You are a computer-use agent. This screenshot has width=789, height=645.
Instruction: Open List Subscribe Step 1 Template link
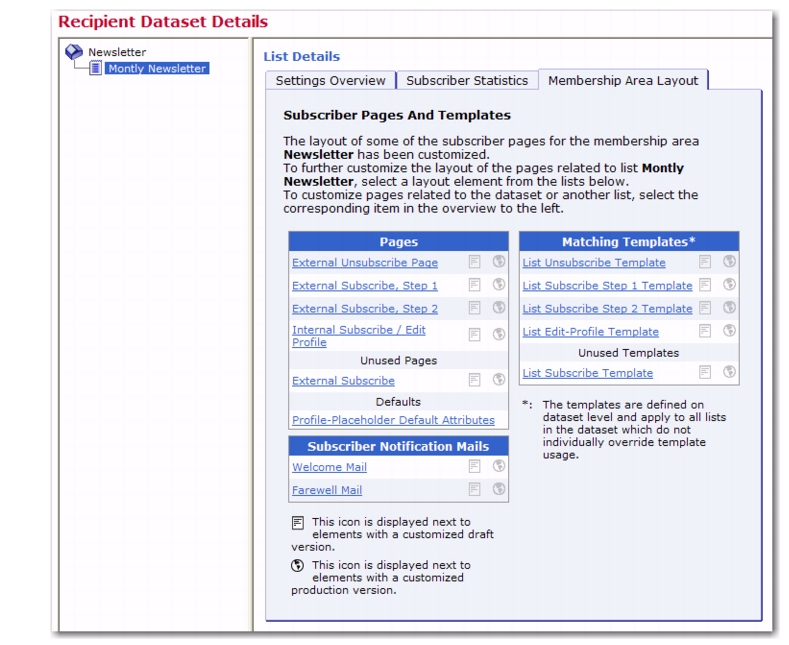coord(607,286)
